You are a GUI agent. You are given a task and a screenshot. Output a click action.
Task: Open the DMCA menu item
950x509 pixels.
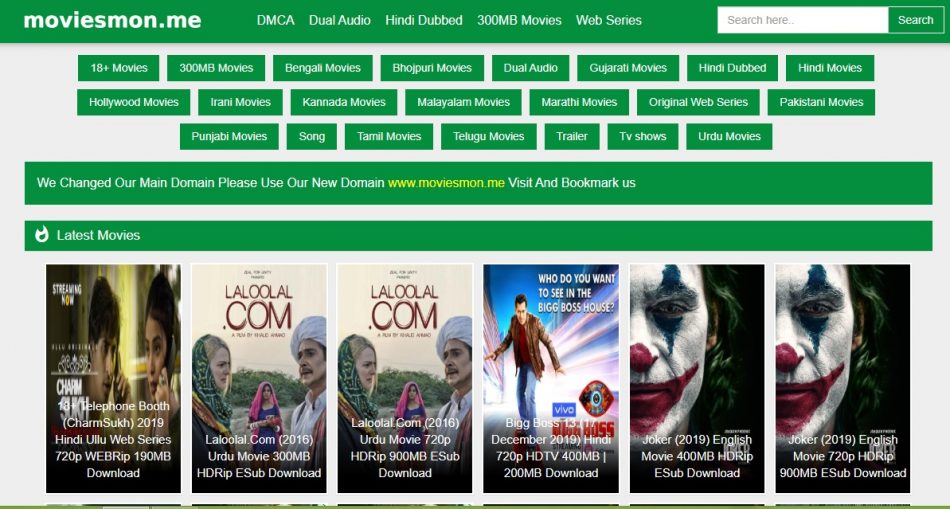point(275,20)
